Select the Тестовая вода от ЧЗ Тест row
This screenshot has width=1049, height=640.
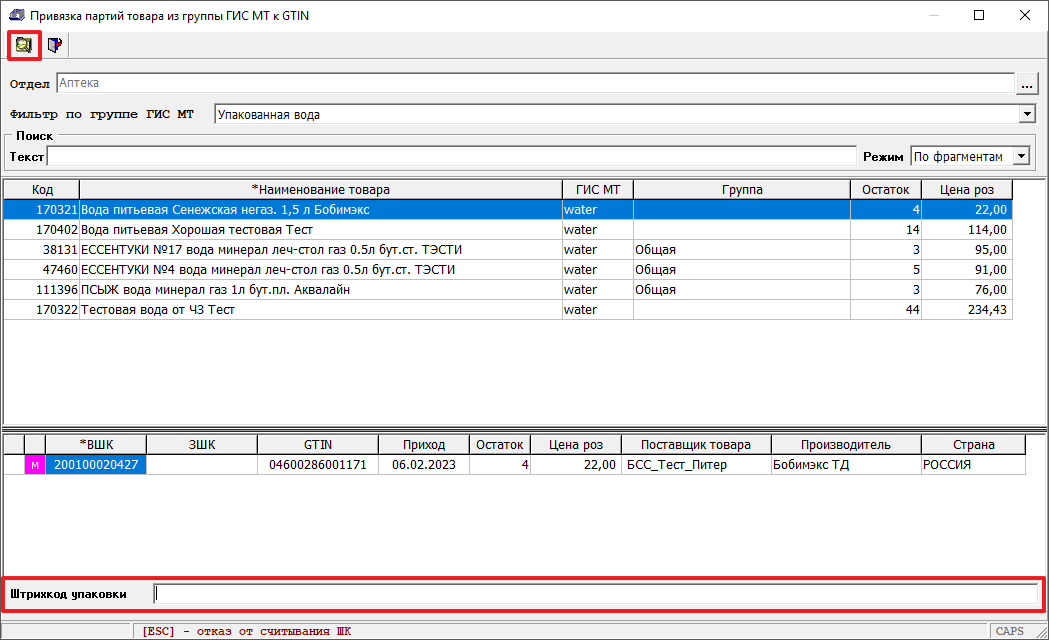pyautogui.click(x=320, y=310)
